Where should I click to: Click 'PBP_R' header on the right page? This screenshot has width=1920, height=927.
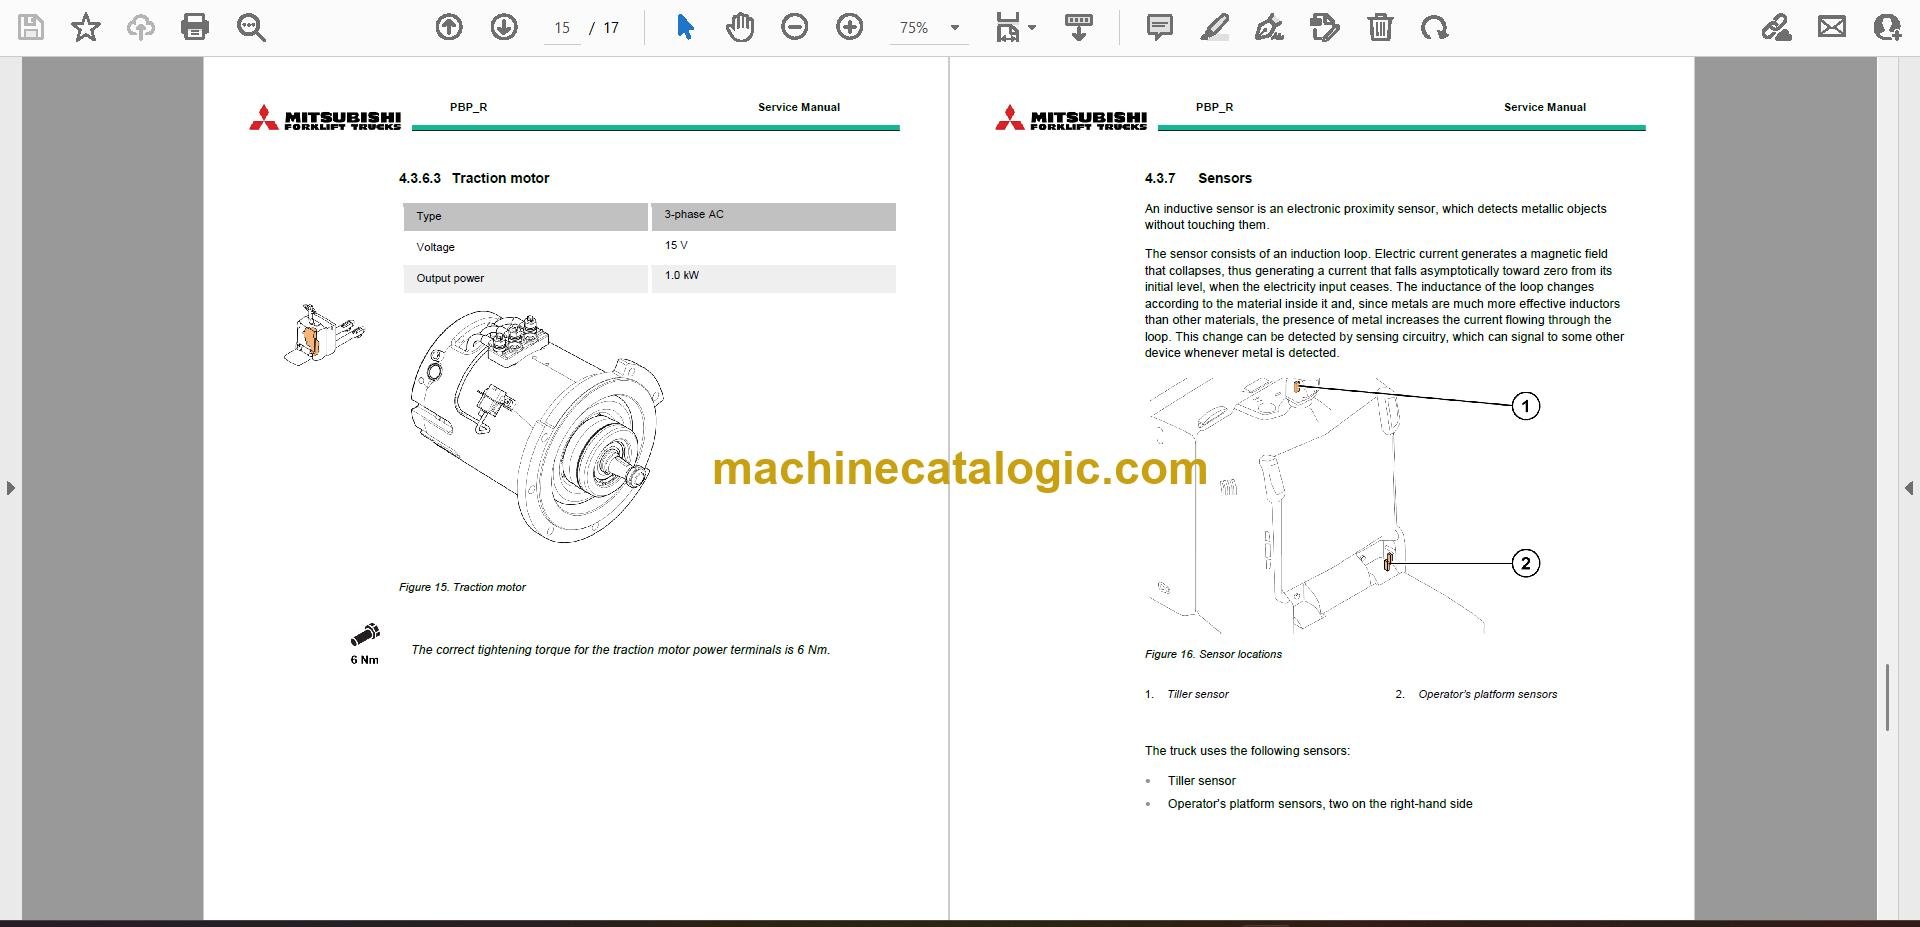(x=1214, y=107)
